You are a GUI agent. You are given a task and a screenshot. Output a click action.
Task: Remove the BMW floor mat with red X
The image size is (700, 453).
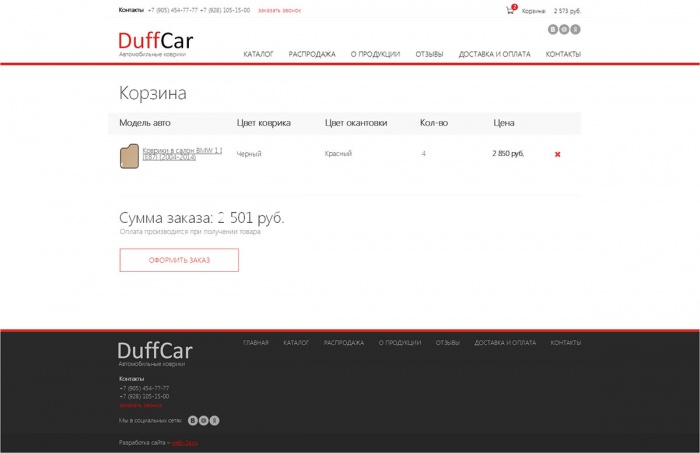(557, 154)
